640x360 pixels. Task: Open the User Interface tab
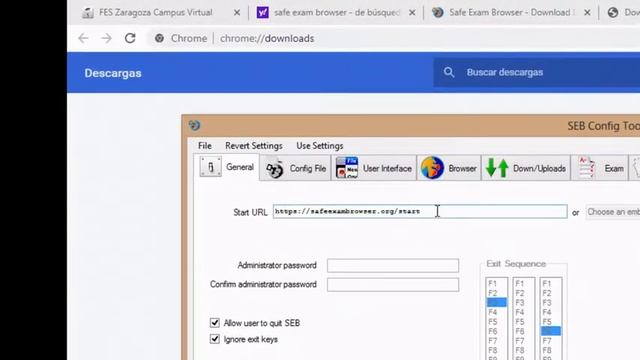373,168
